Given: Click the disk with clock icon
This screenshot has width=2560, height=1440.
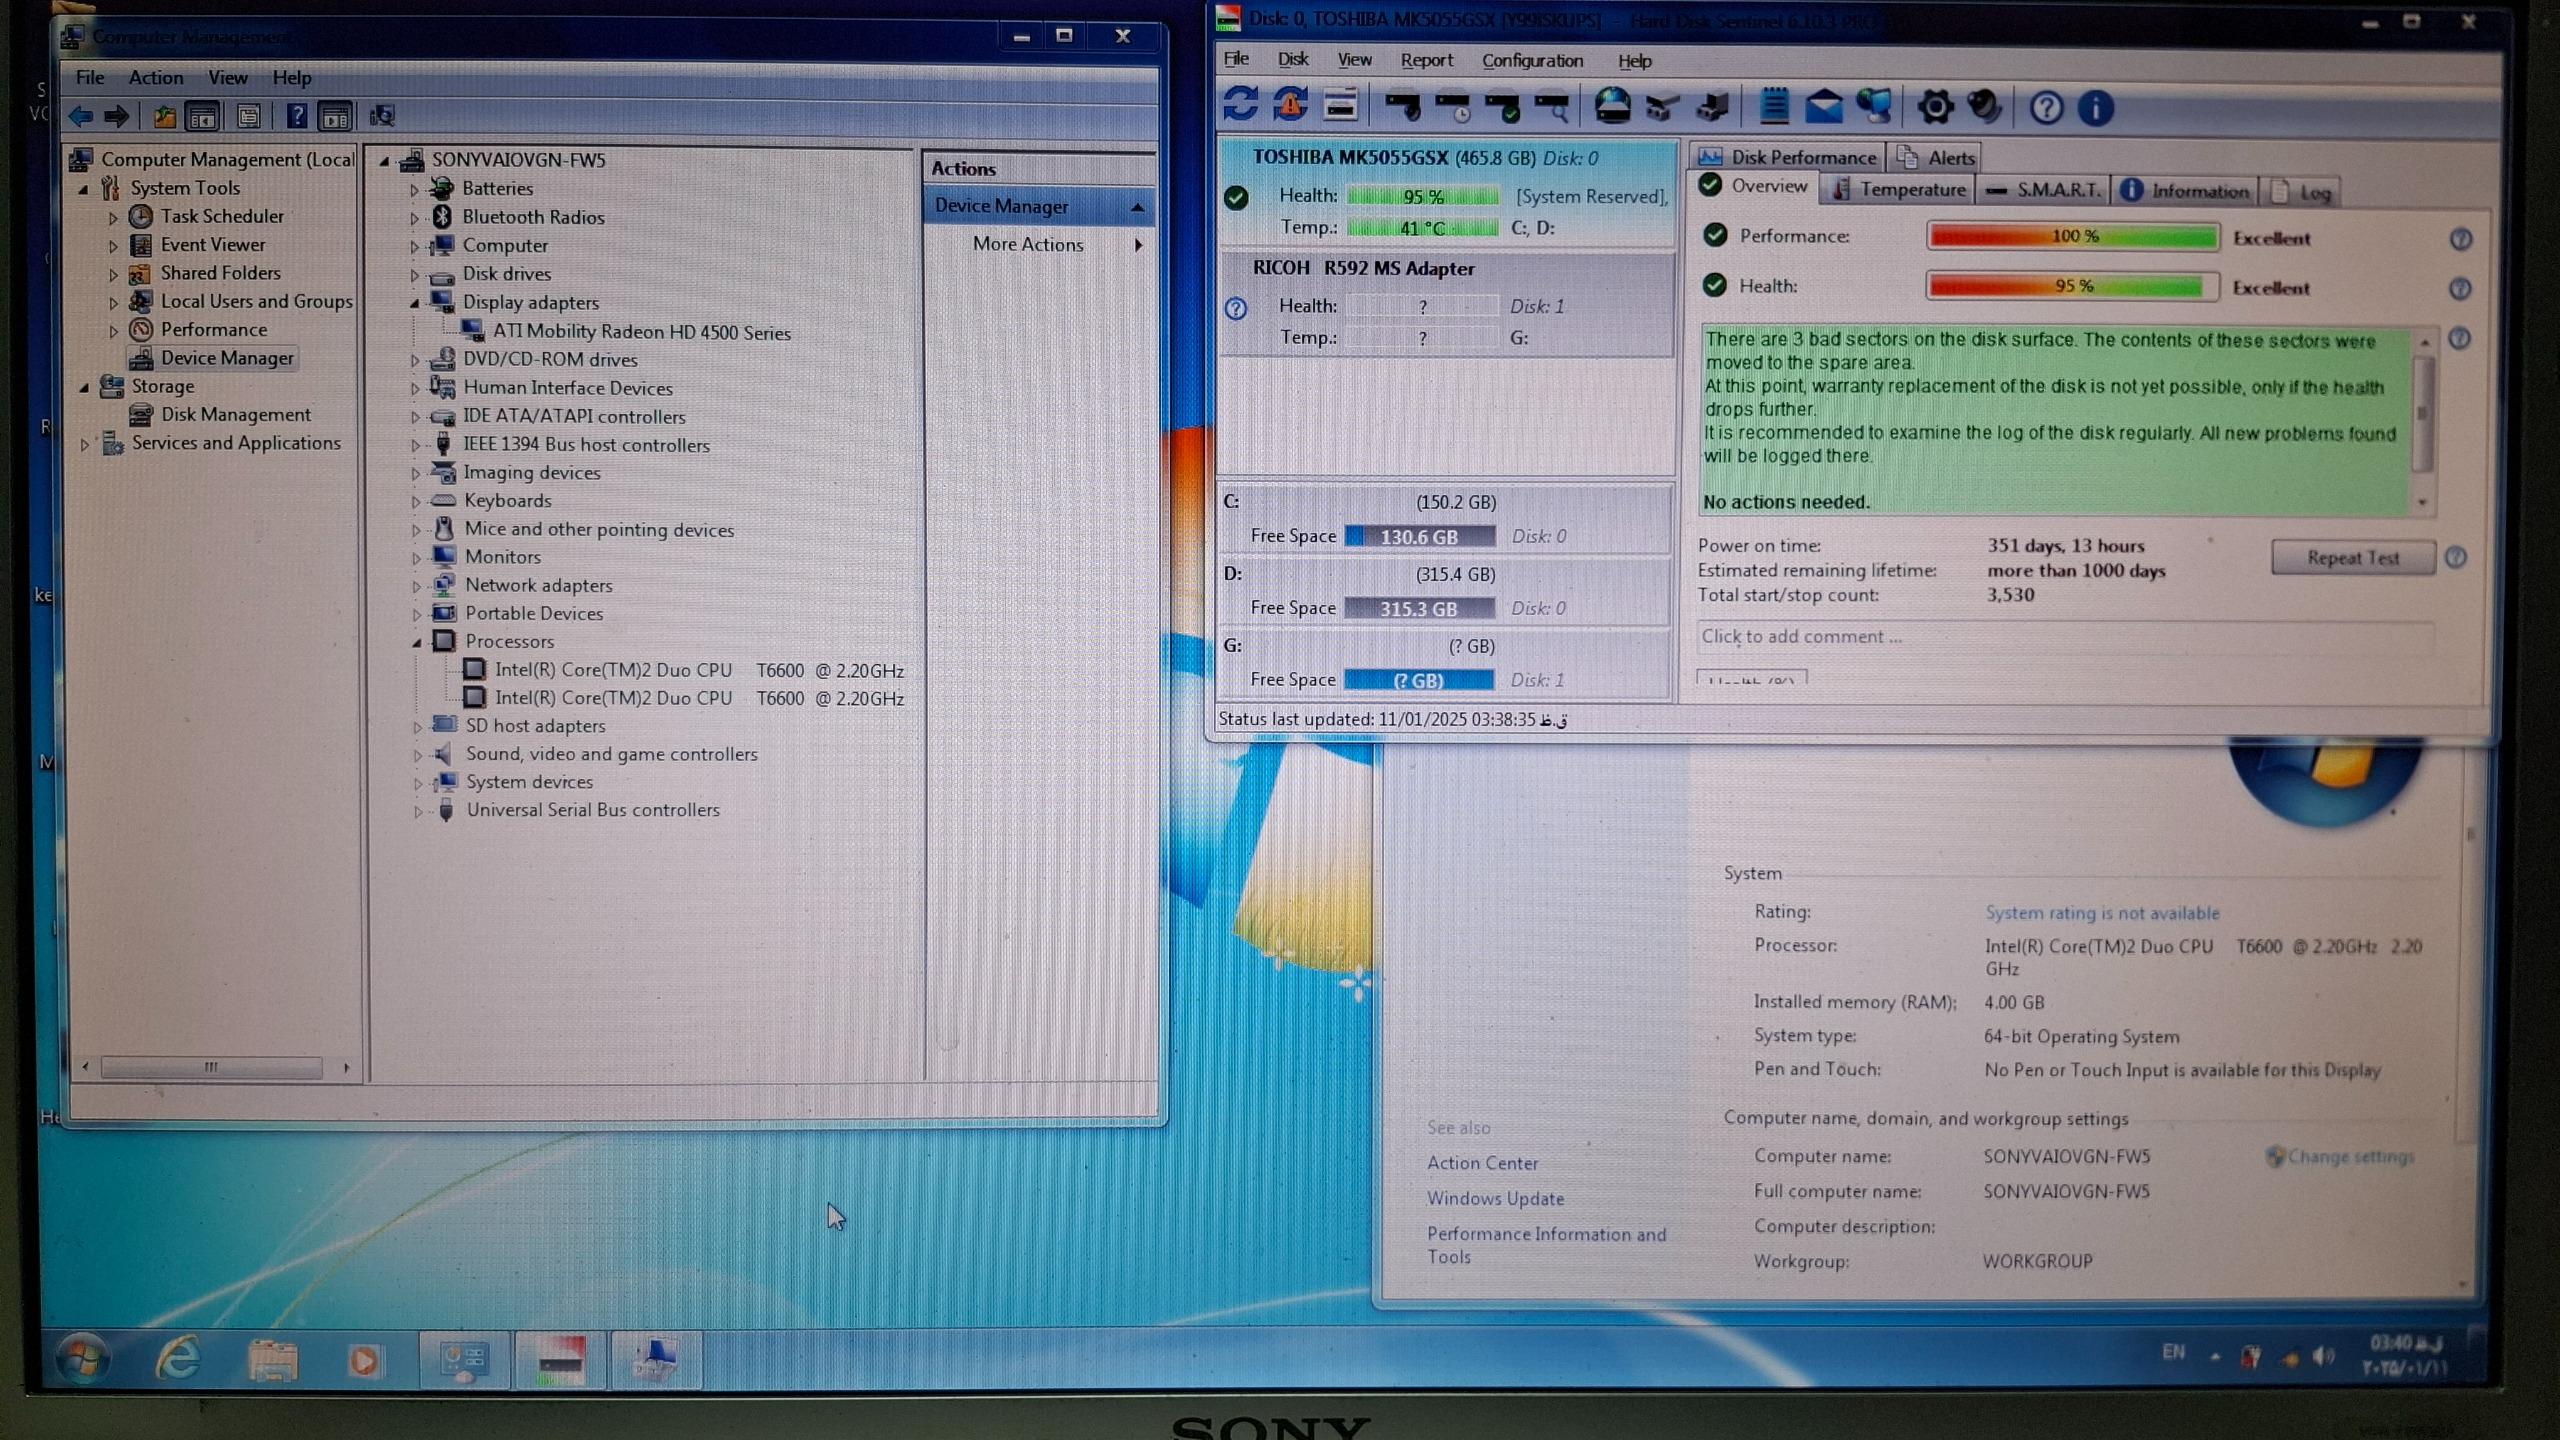Looking at the screenshot, I should point(1453,107).
